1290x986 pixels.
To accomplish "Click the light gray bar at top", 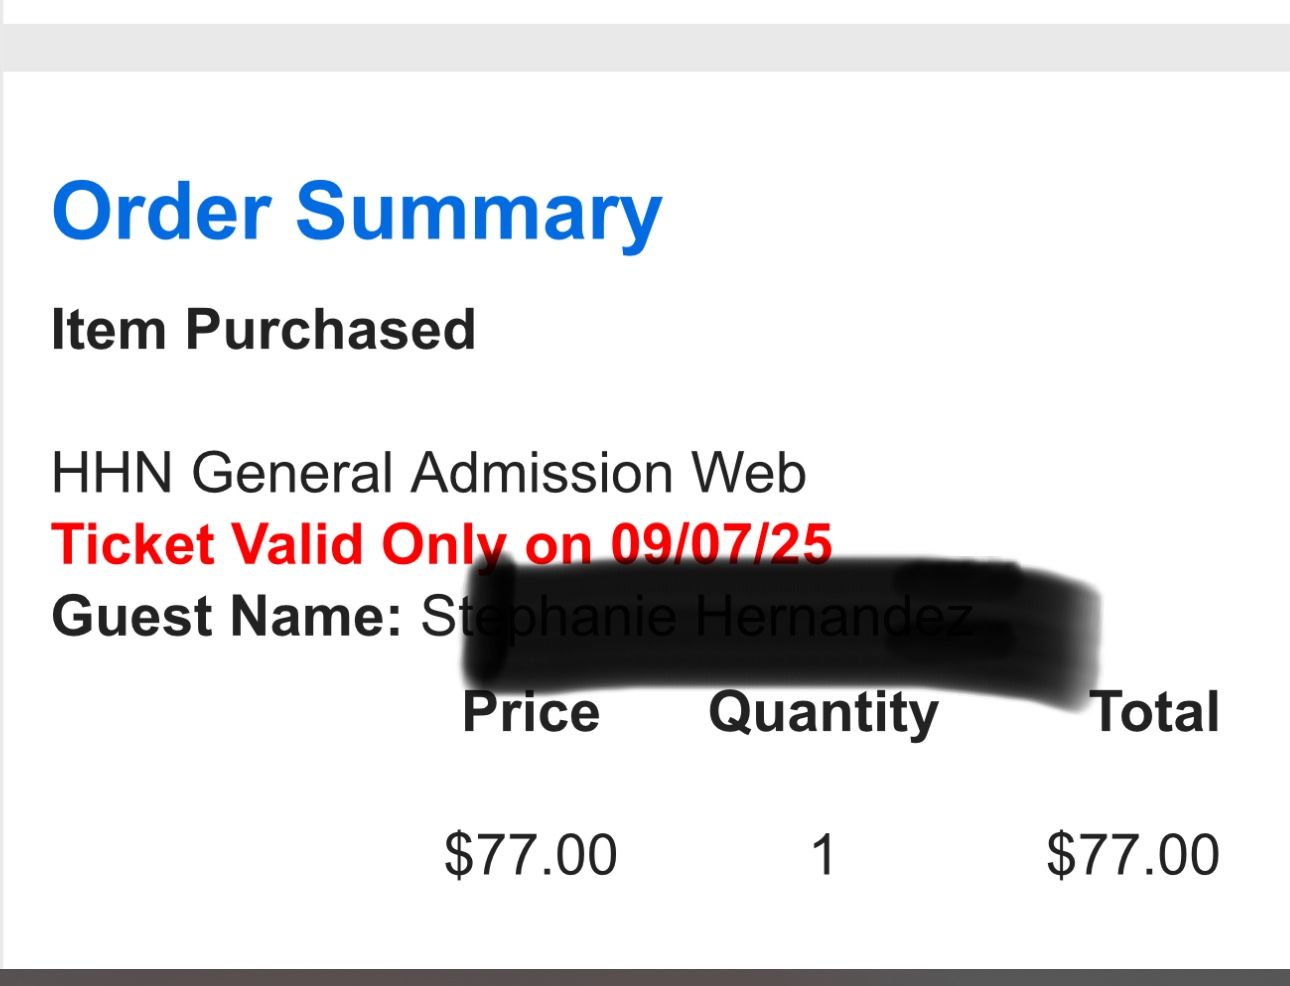I will [x=645, y=47].
